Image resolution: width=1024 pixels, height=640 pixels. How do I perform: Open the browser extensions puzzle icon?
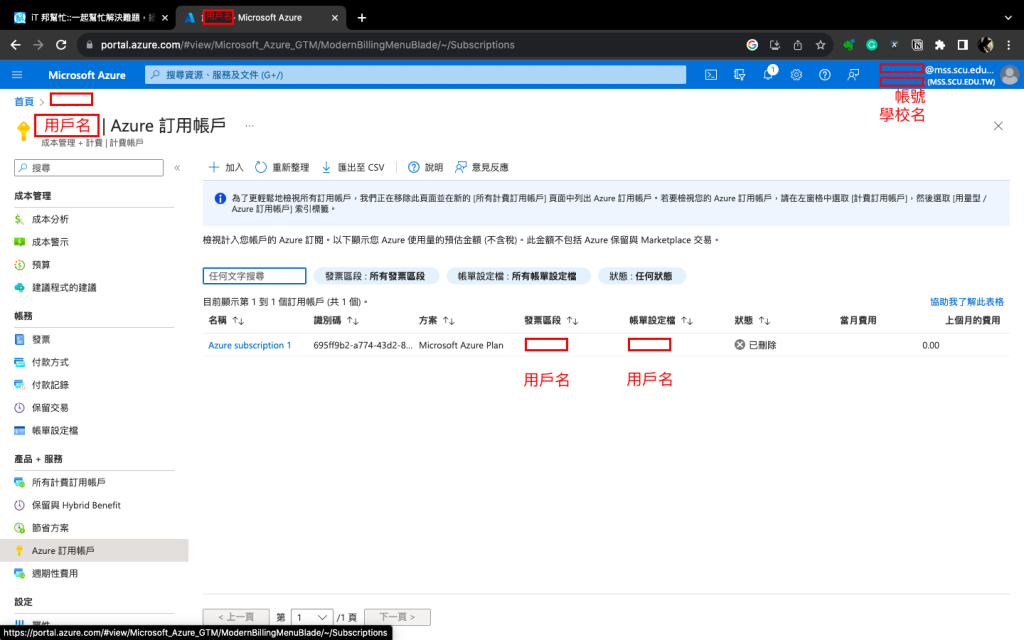[x=940, y=45]
